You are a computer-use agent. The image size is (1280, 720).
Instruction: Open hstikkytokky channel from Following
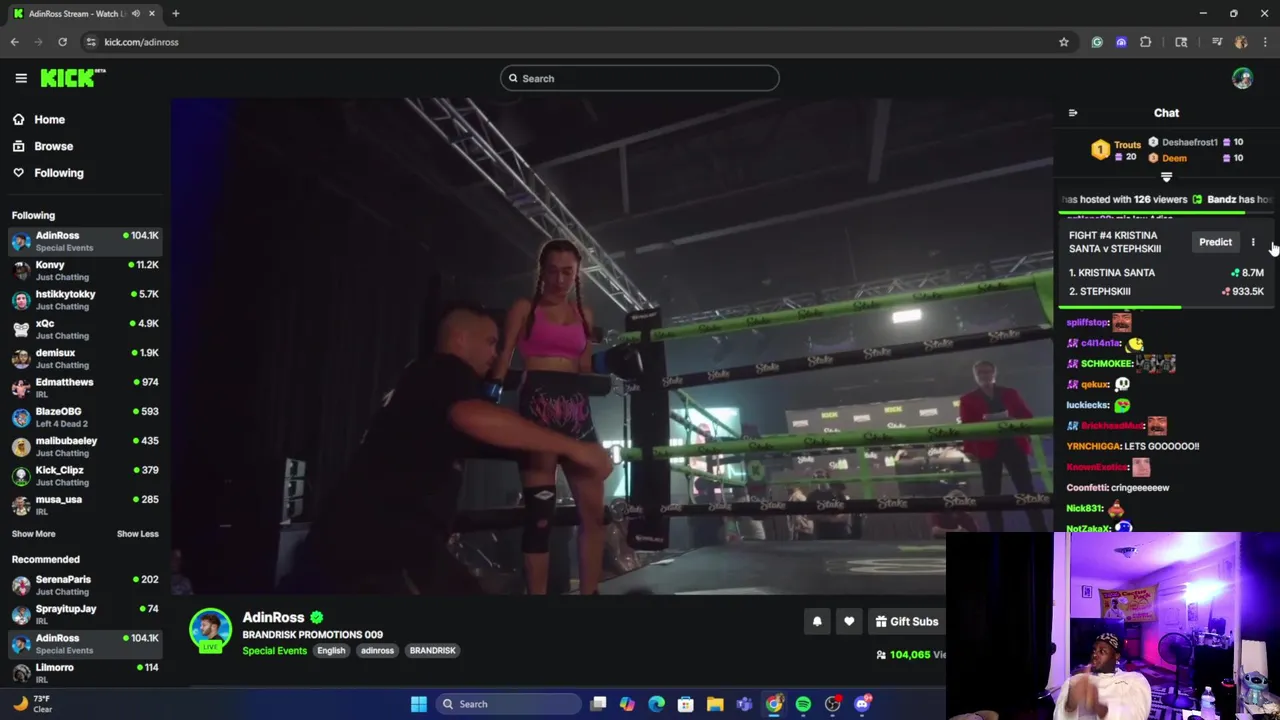(x=85, y=300)
